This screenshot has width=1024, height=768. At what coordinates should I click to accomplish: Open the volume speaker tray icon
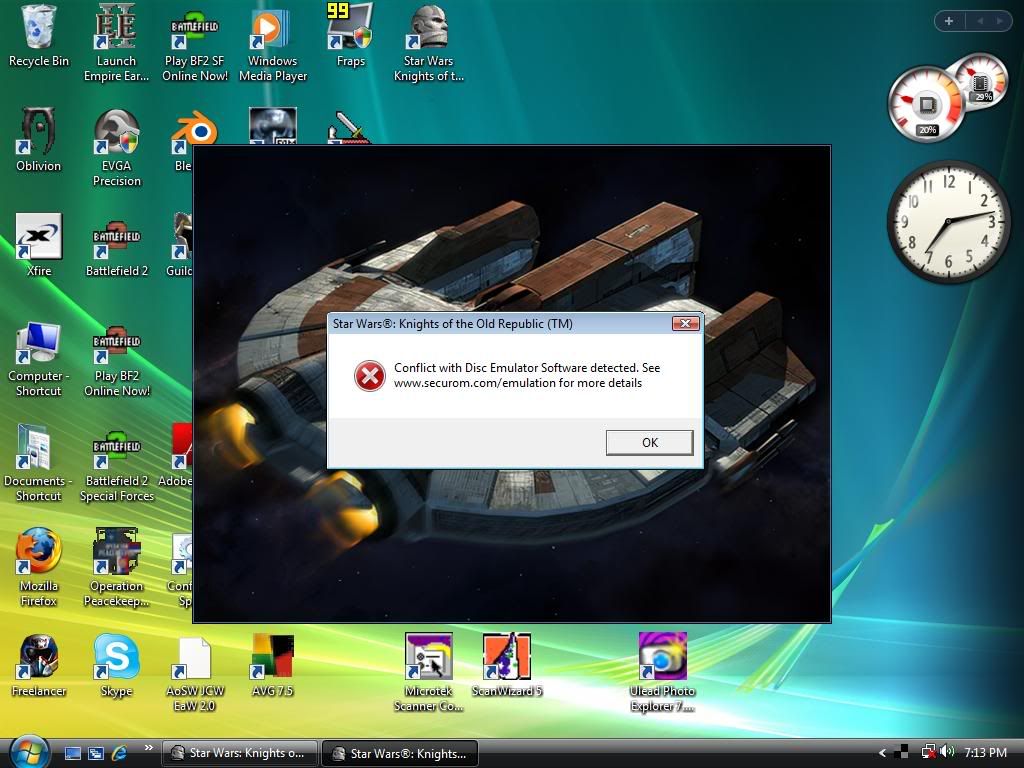[948, 752]
